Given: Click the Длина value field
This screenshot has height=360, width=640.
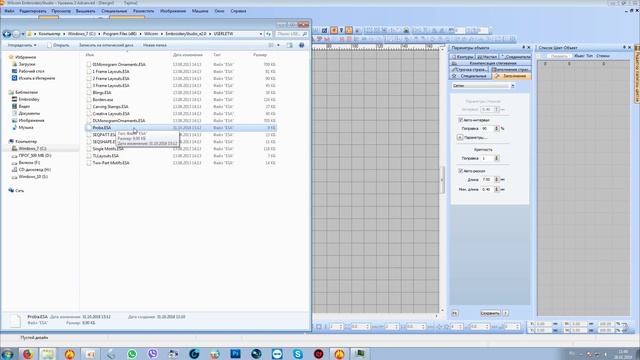Looking at the screenshot, I should pyautogui.click(x=487, y=180).
